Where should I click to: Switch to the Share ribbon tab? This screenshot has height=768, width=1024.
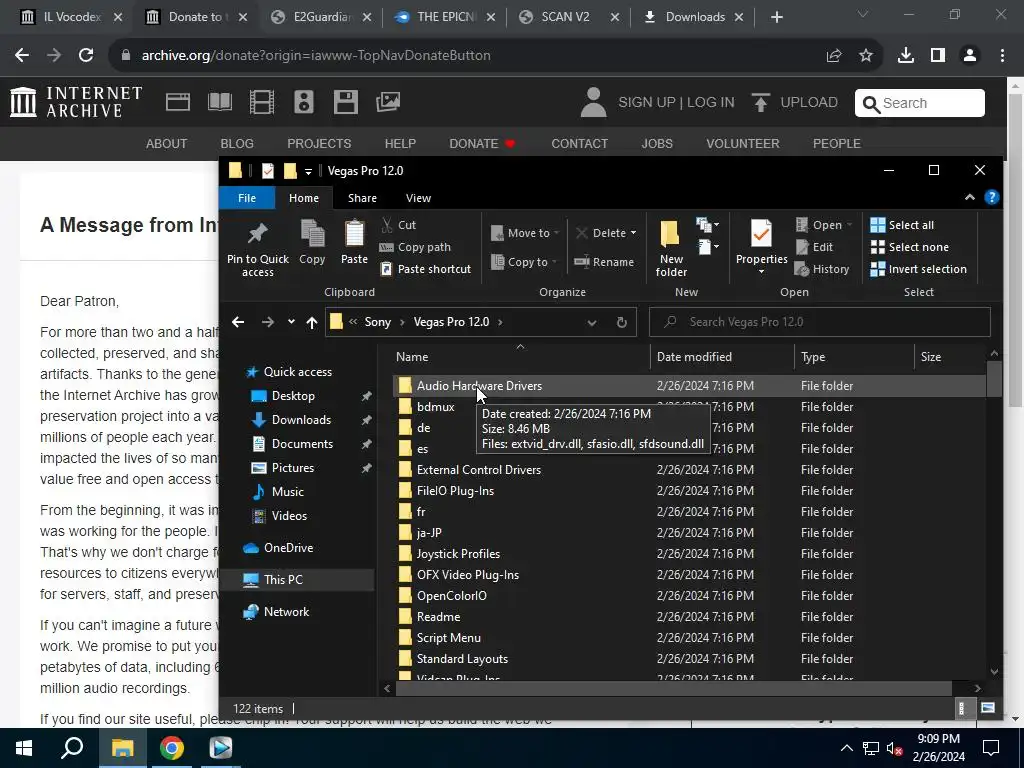pyautogui.click(x=362, y=198)
